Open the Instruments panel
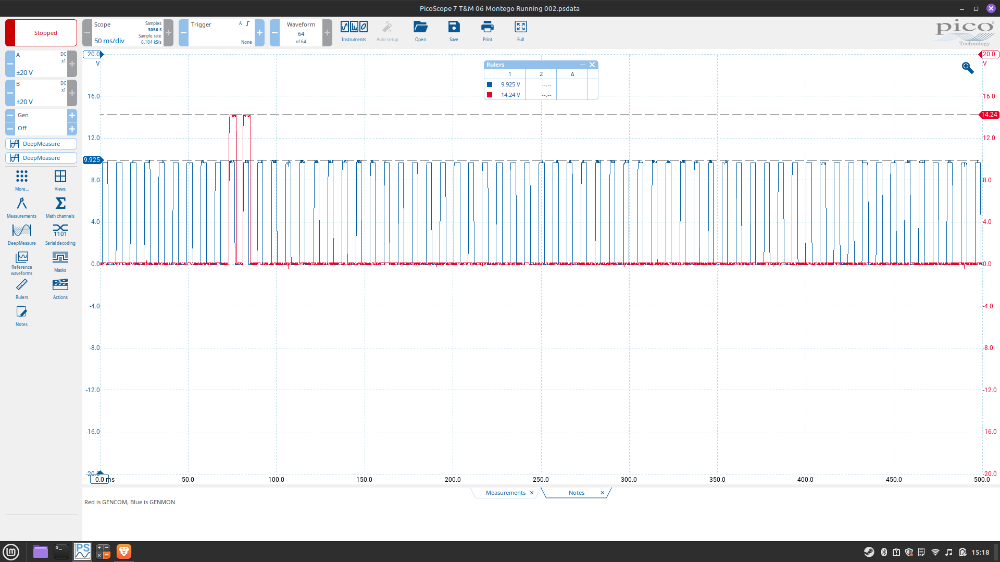1000x562 pixels. coord(354,31)
